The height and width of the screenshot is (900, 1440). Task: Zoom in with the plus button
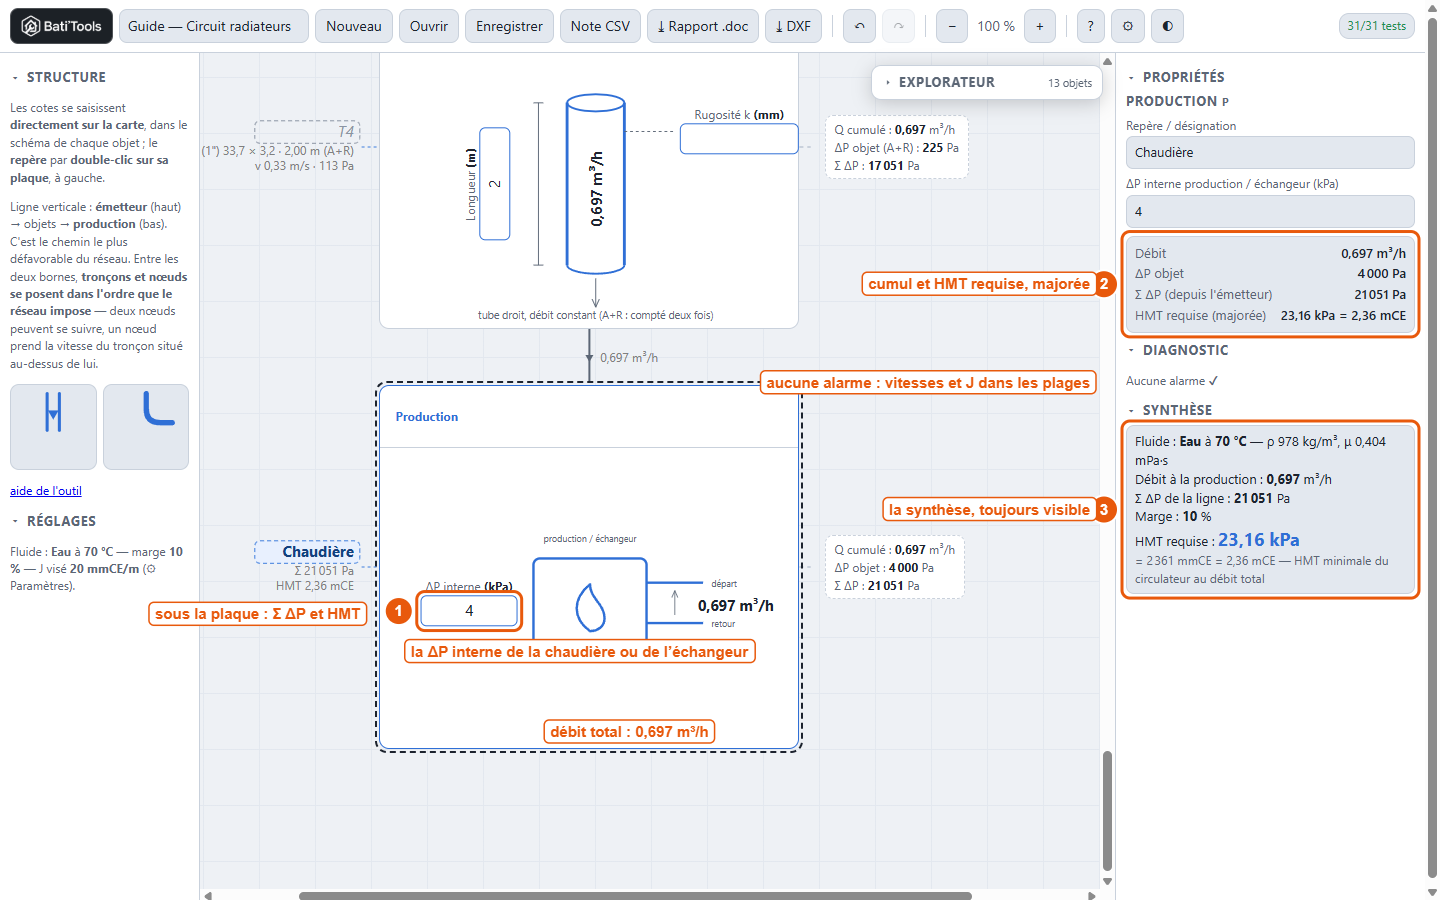click(x=1040, y=26)
